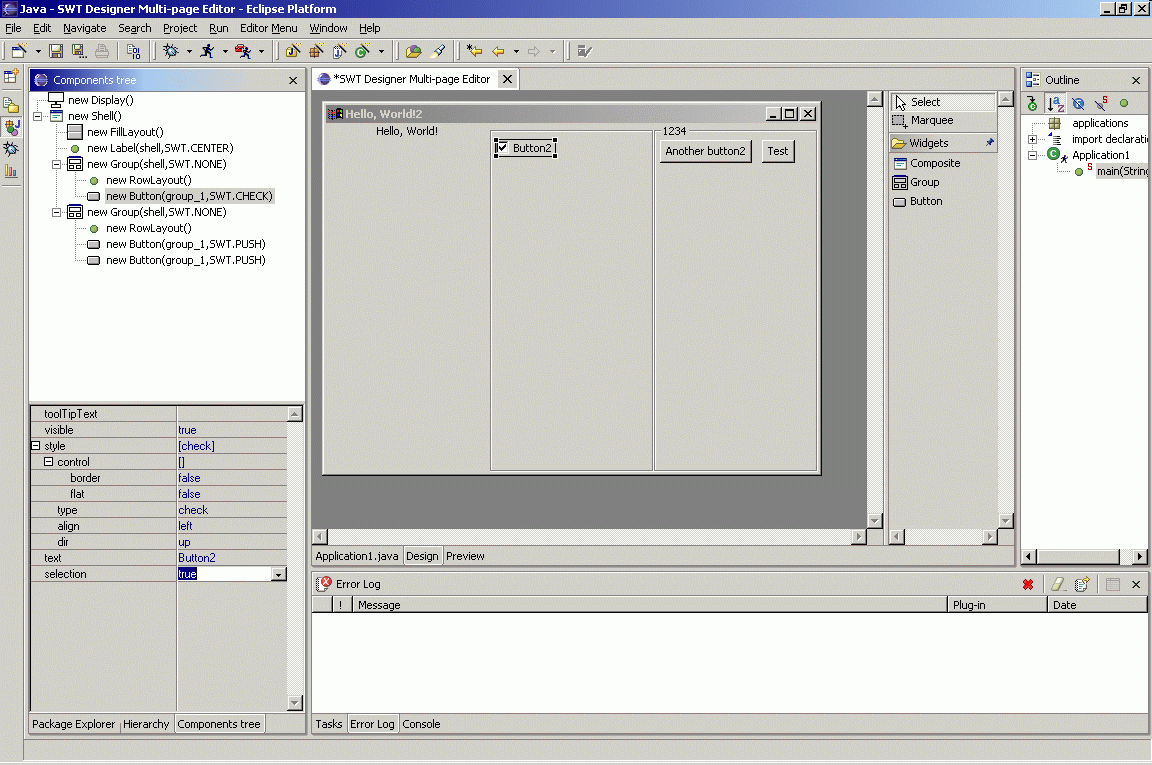The image size is (1152, 765).
Task: Click the Last Edit Location arrow icon
Action: 475,51
